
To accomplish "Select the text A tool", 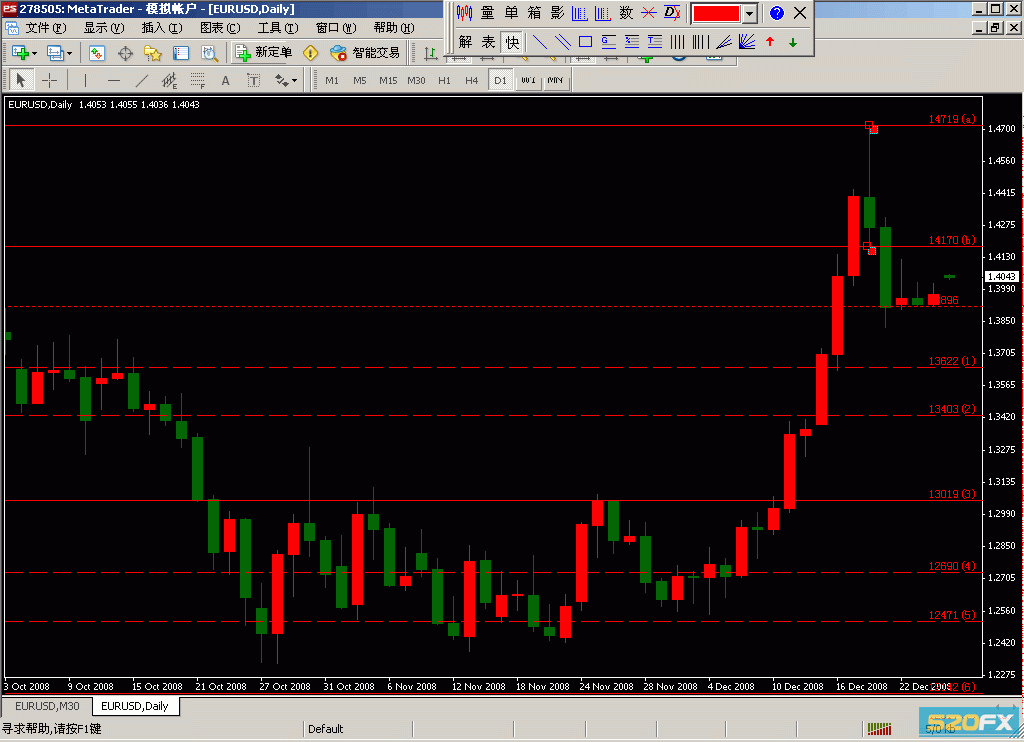I will click(x=225, y=80).
